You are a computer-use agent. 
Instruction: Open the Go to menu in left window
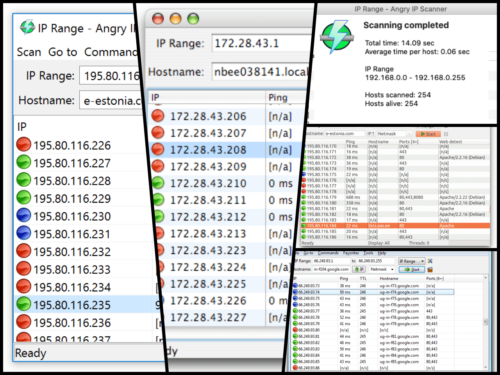click(x=63, y=52)
